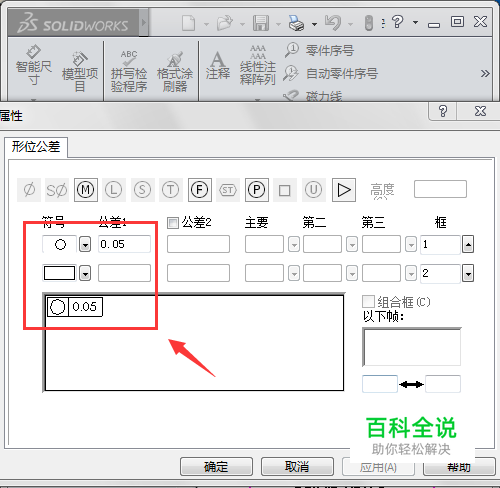Expand the toolbar overflow chevron

[485, 73]
